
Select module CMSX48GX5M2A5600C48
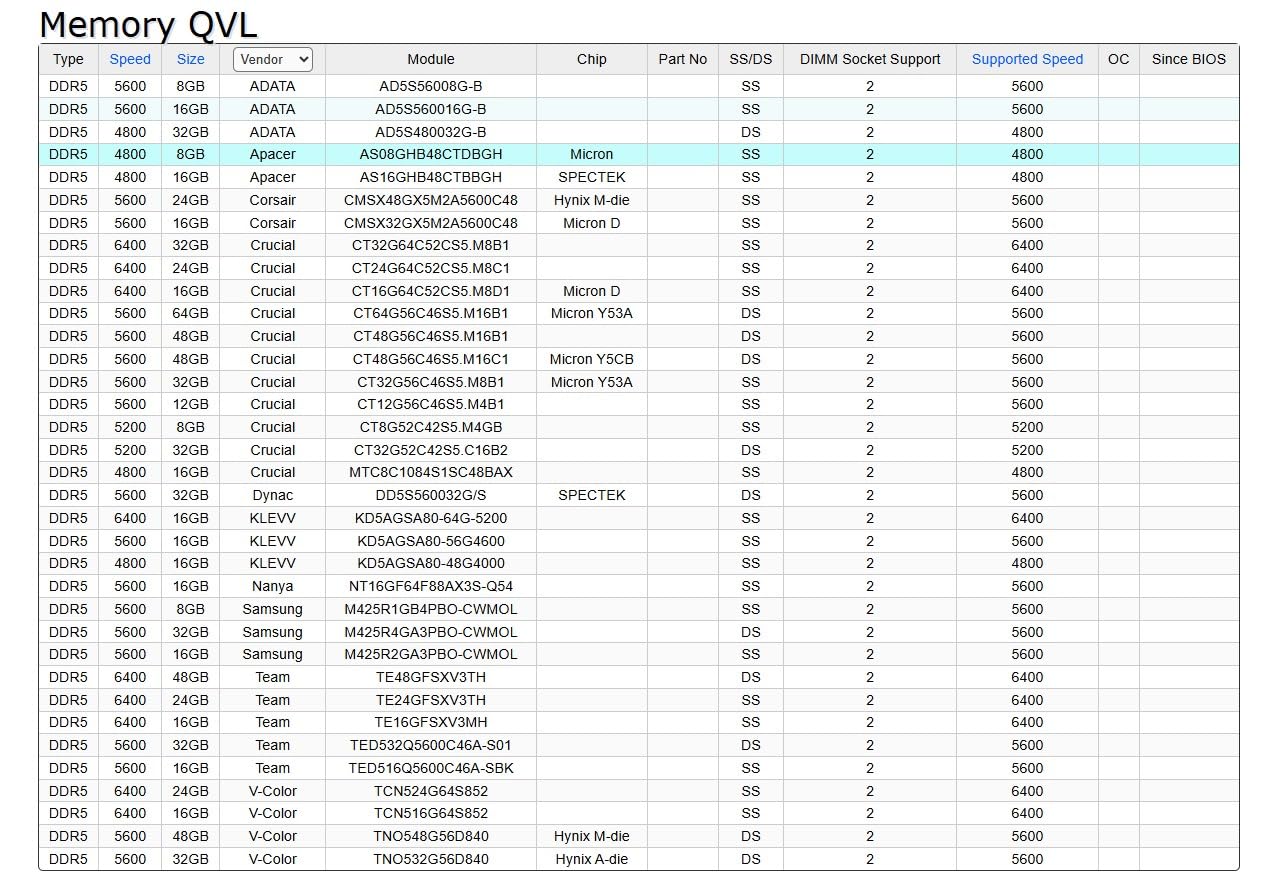431,200
